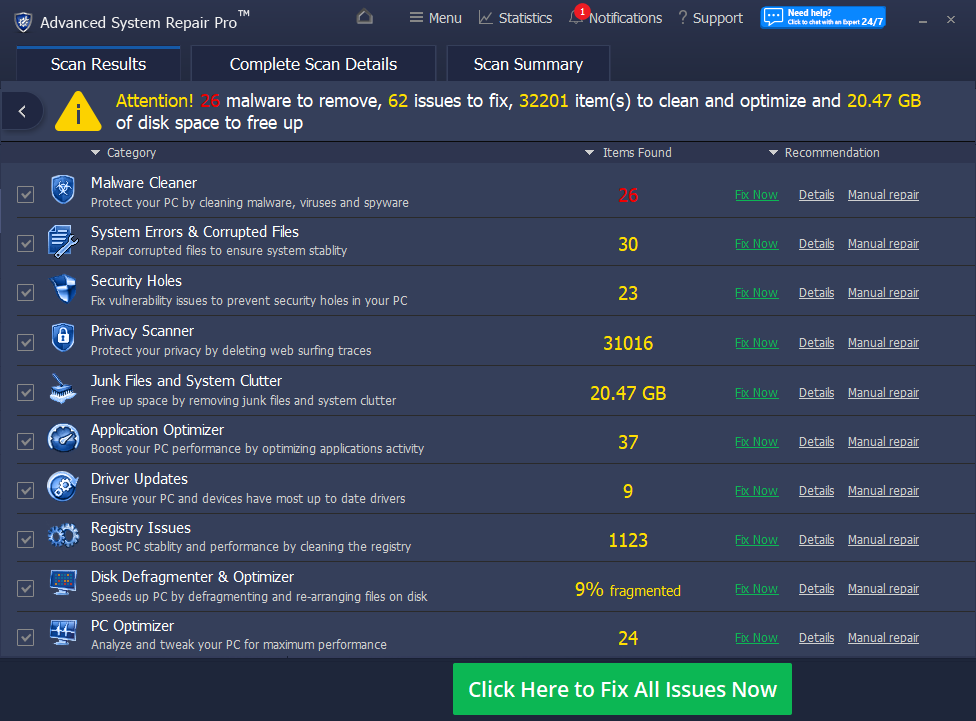Sort by the Items Found column
The image size is (976, 721).
pyautogui.click(x=628, y=153)
